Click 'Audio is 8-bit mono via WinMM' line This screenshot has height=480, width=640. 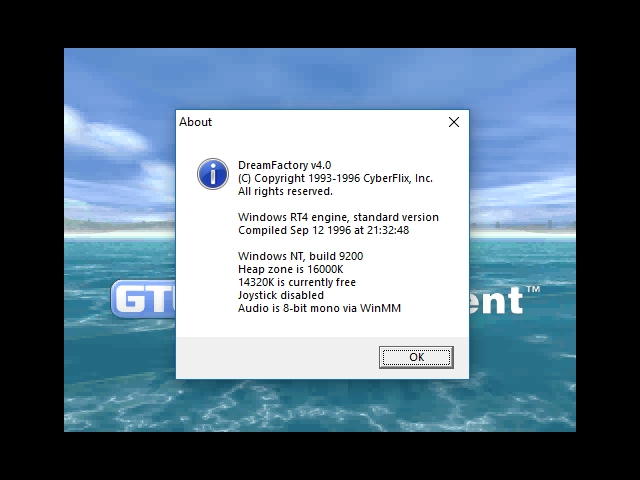coord(319,308)
